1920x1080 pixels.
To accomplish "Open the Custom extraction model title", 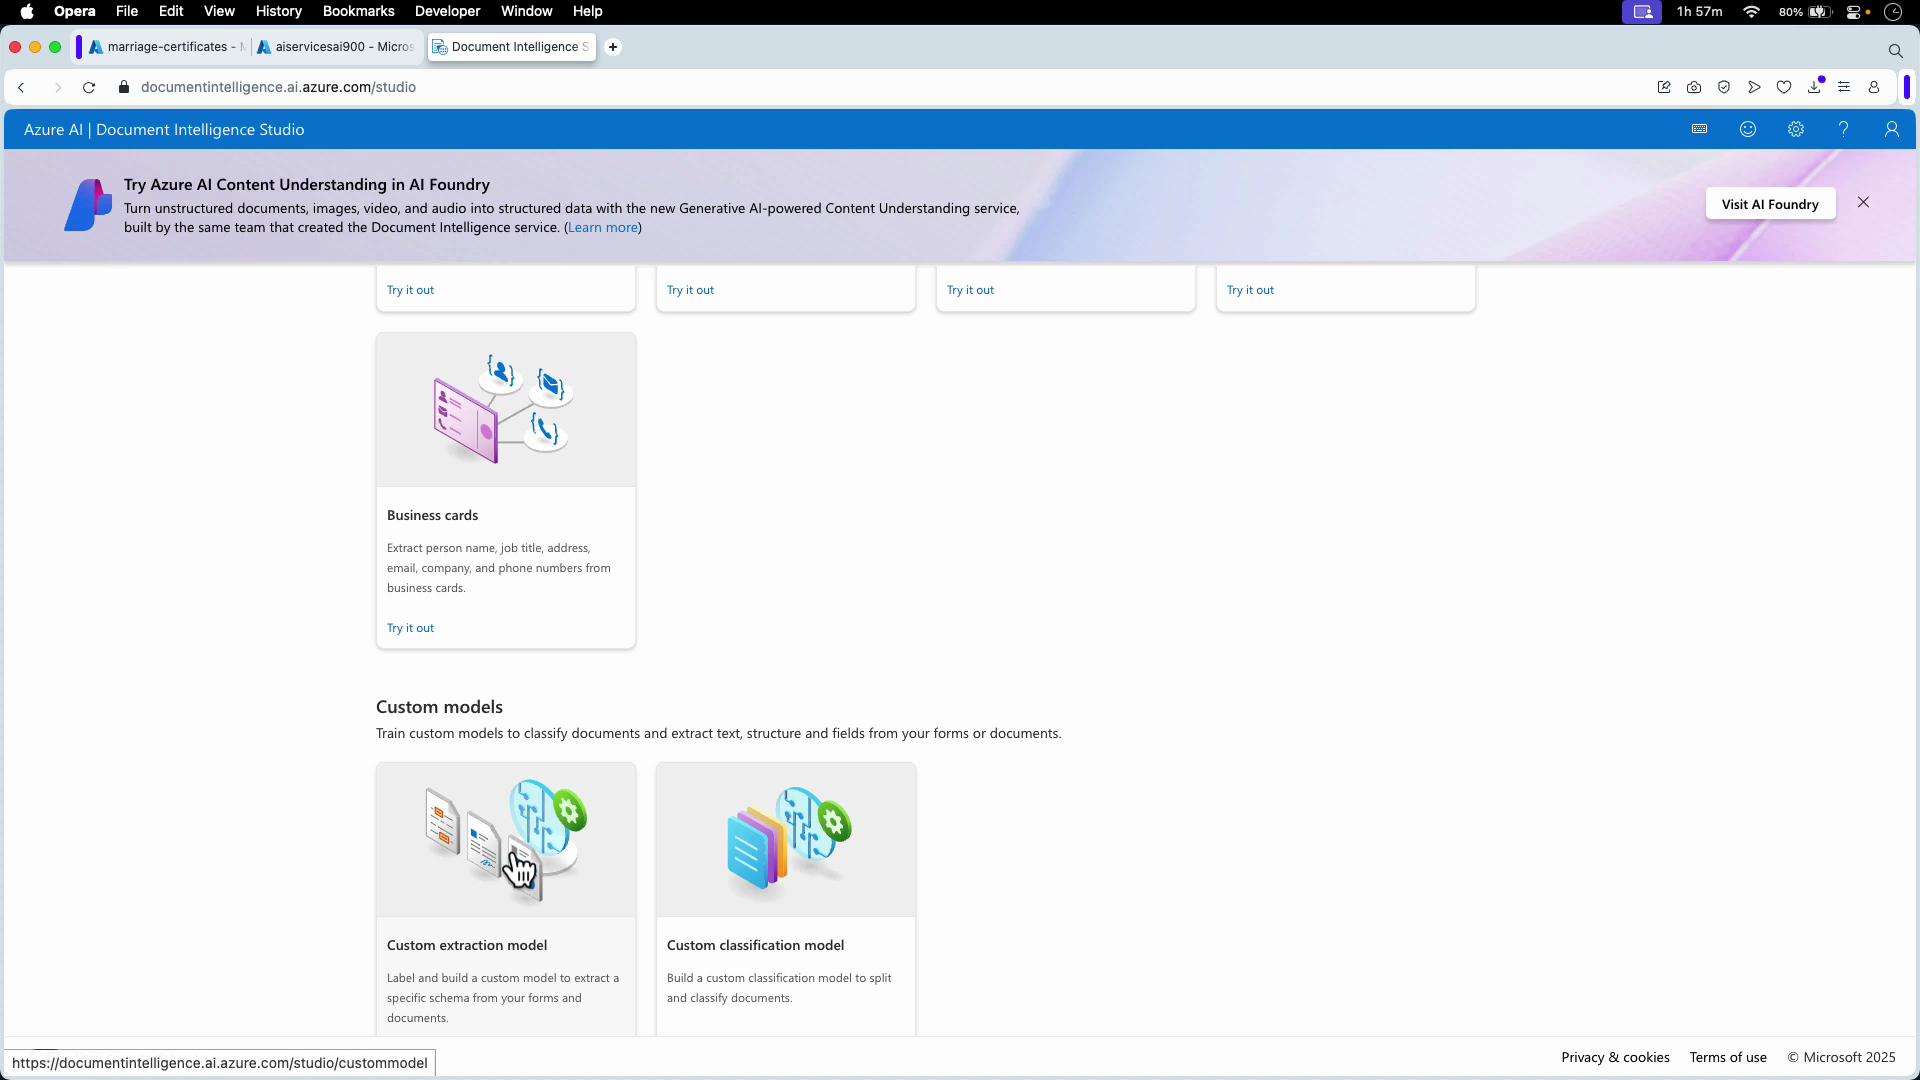I will [467, 946].
